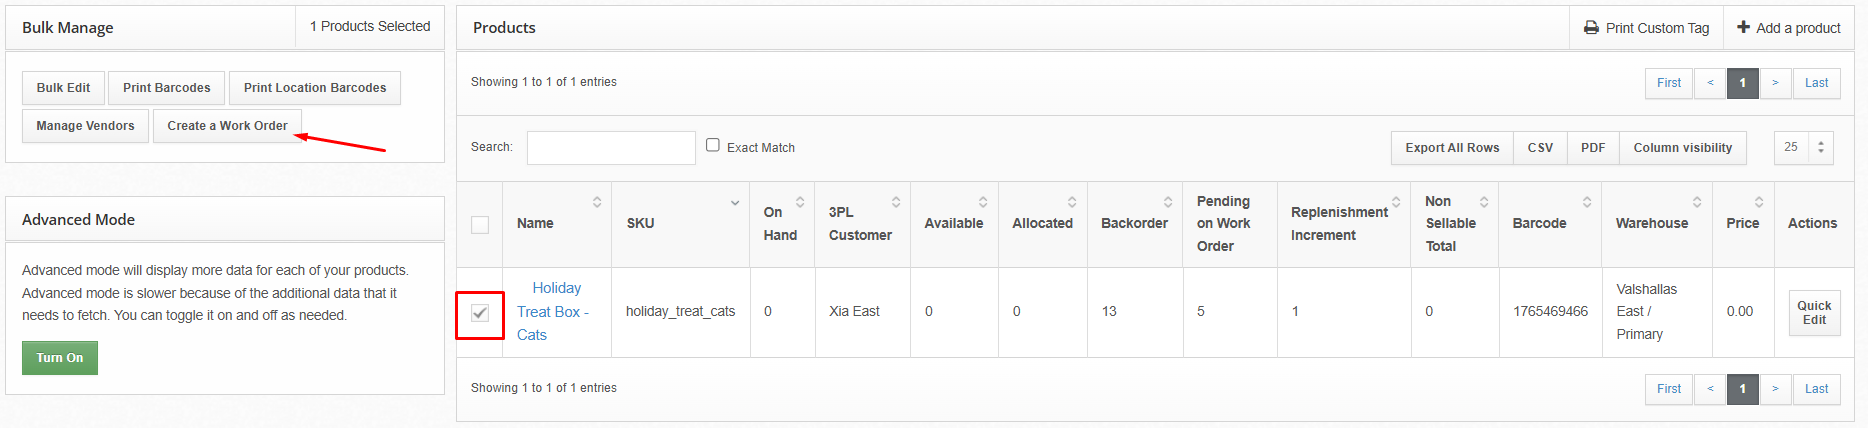Click Create a Work Order button

pyautogui.click(x=227, y=126)
